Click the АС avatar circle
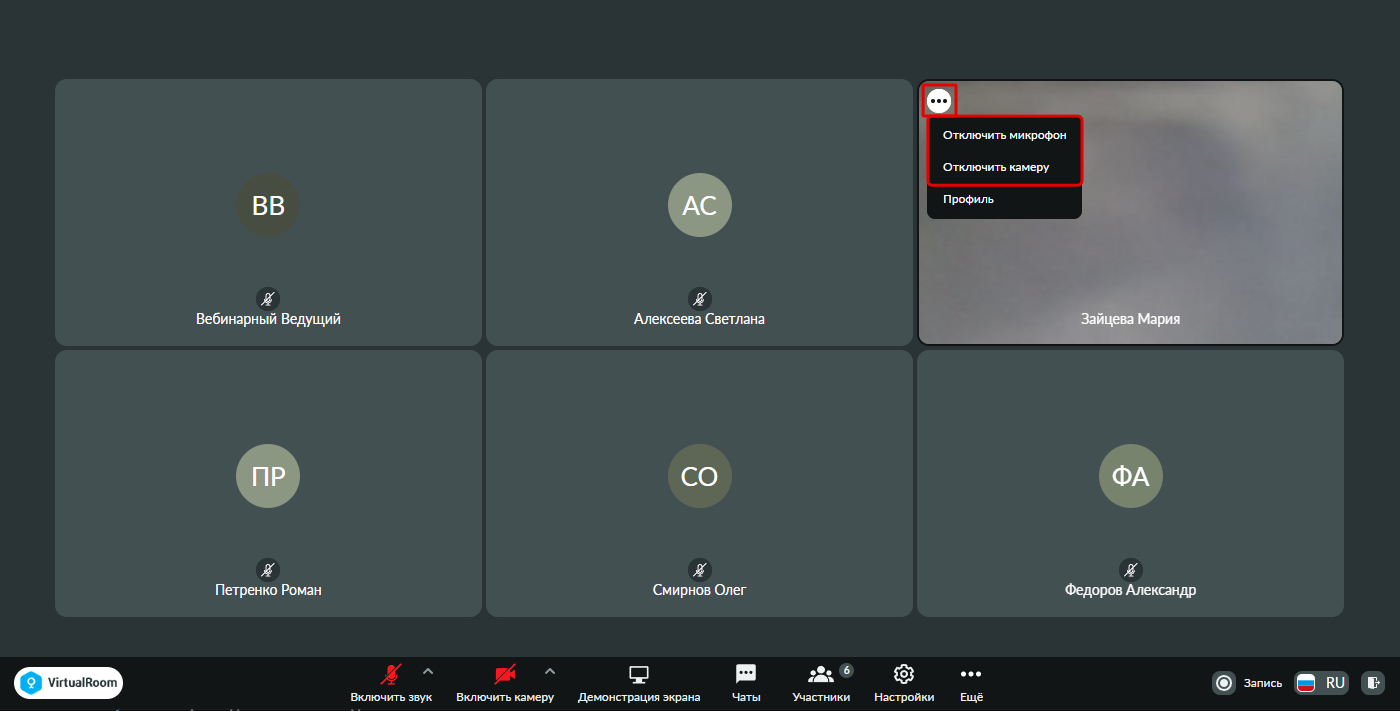The width and height of the screenshot is (1400, 711). coord(700,206)
